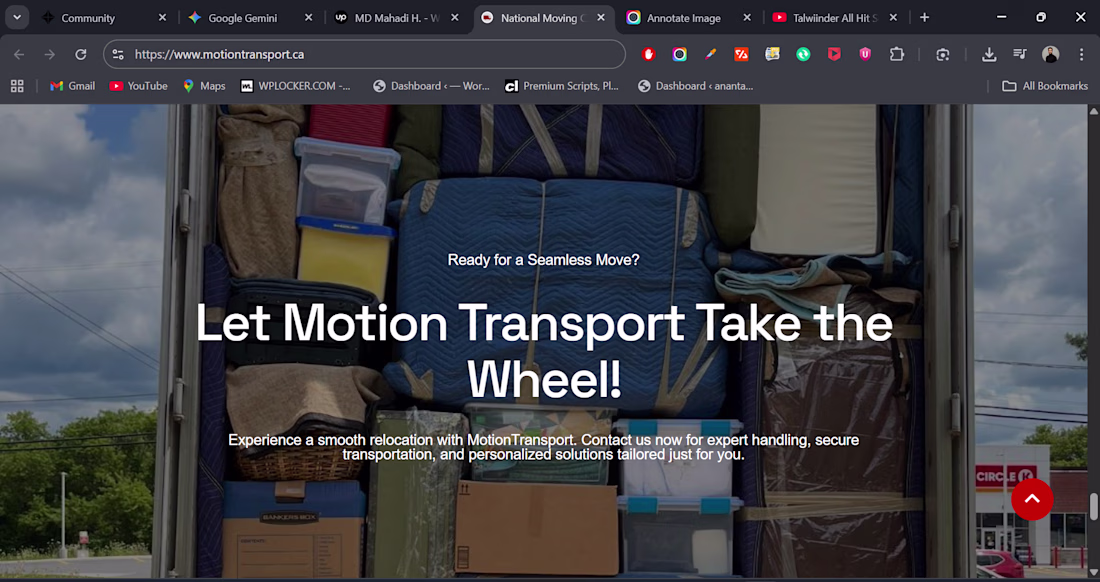Close the Google Gemini tab

pyautogui.click(x=308, y=18)
